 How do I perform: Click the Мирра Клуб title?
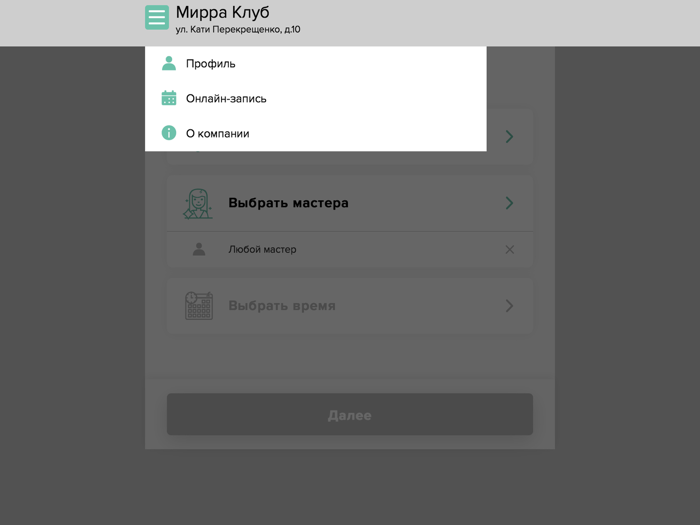click(222, 12)
